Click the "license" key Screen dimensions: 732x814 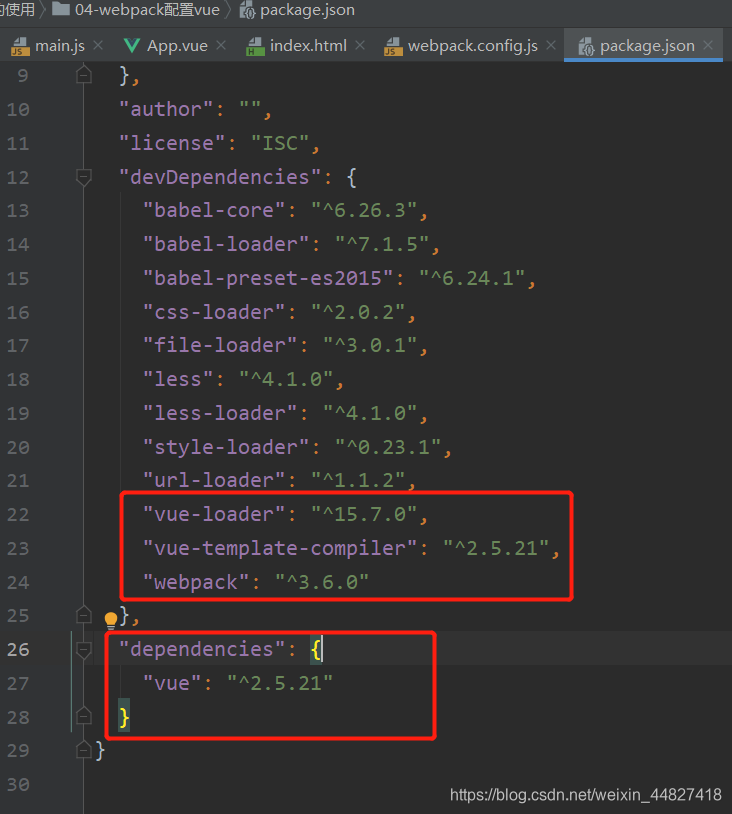pyautogui.click(x=172, y=143)
